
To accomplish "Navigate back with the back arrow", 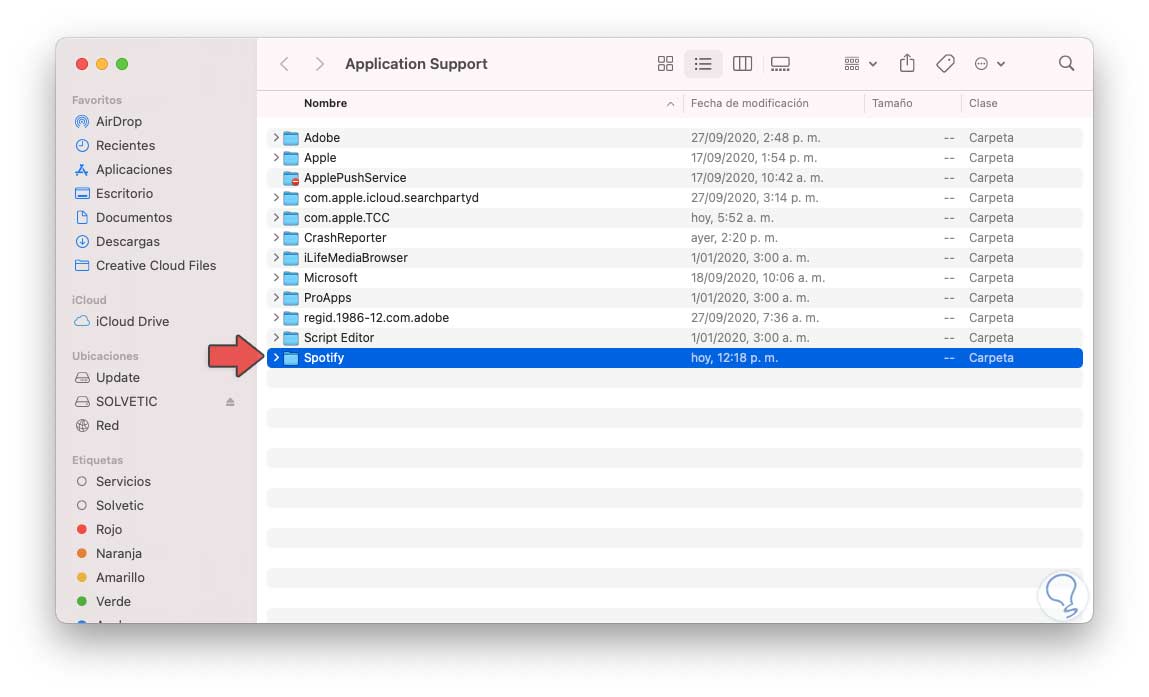I will coord(285,63).
